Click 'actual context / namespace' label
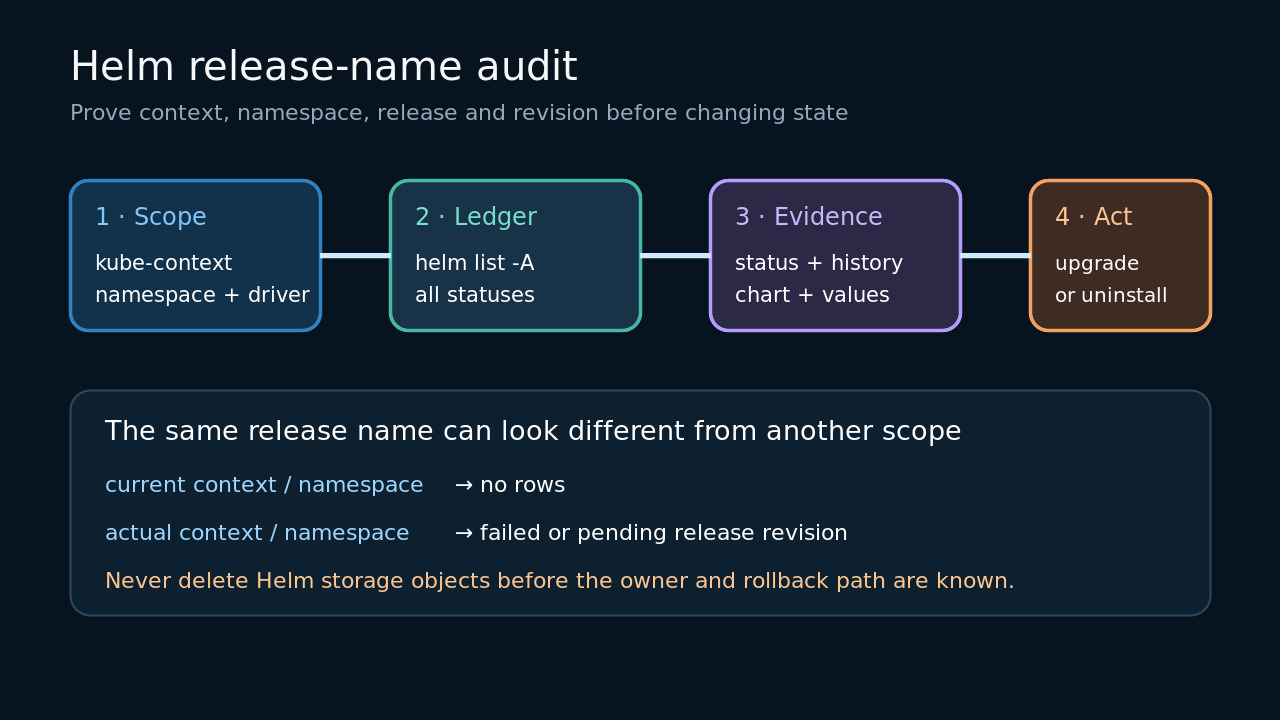 pos(257,533)
